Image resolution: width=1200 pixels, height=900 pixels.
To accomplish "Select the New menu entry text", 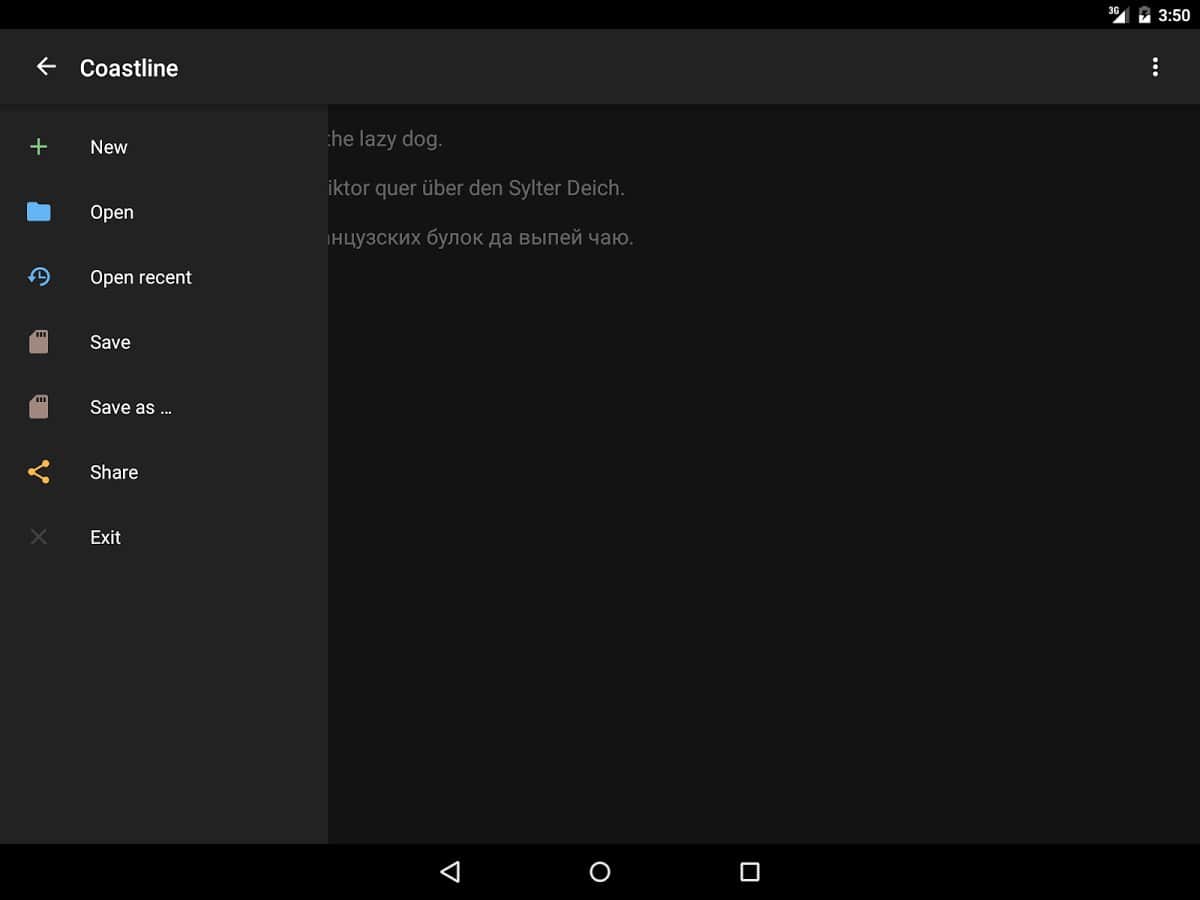I will tap(108, 147).
